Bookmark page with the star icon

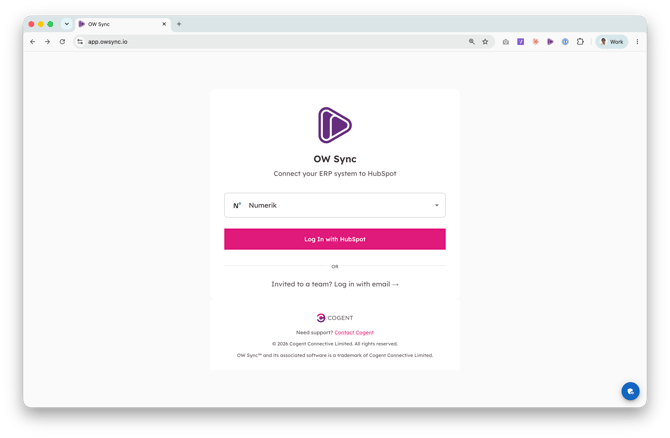[x=485, y=41]
